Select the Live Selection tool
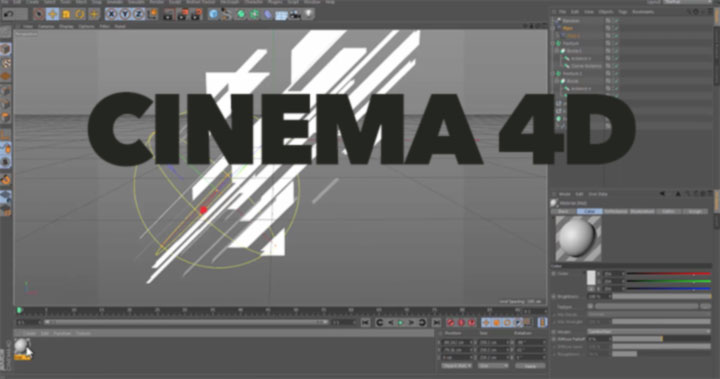Image resolution: width=720 pixels, height=379 pixels. click(39, 14)
